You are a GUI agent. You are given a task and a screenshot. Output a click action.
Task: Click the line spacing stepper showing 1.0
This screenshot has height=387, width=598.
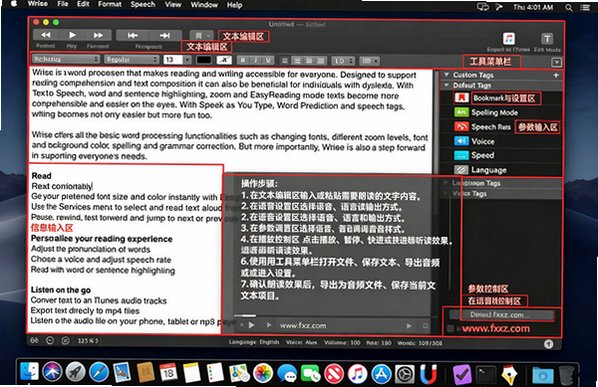tap(342, 61)
